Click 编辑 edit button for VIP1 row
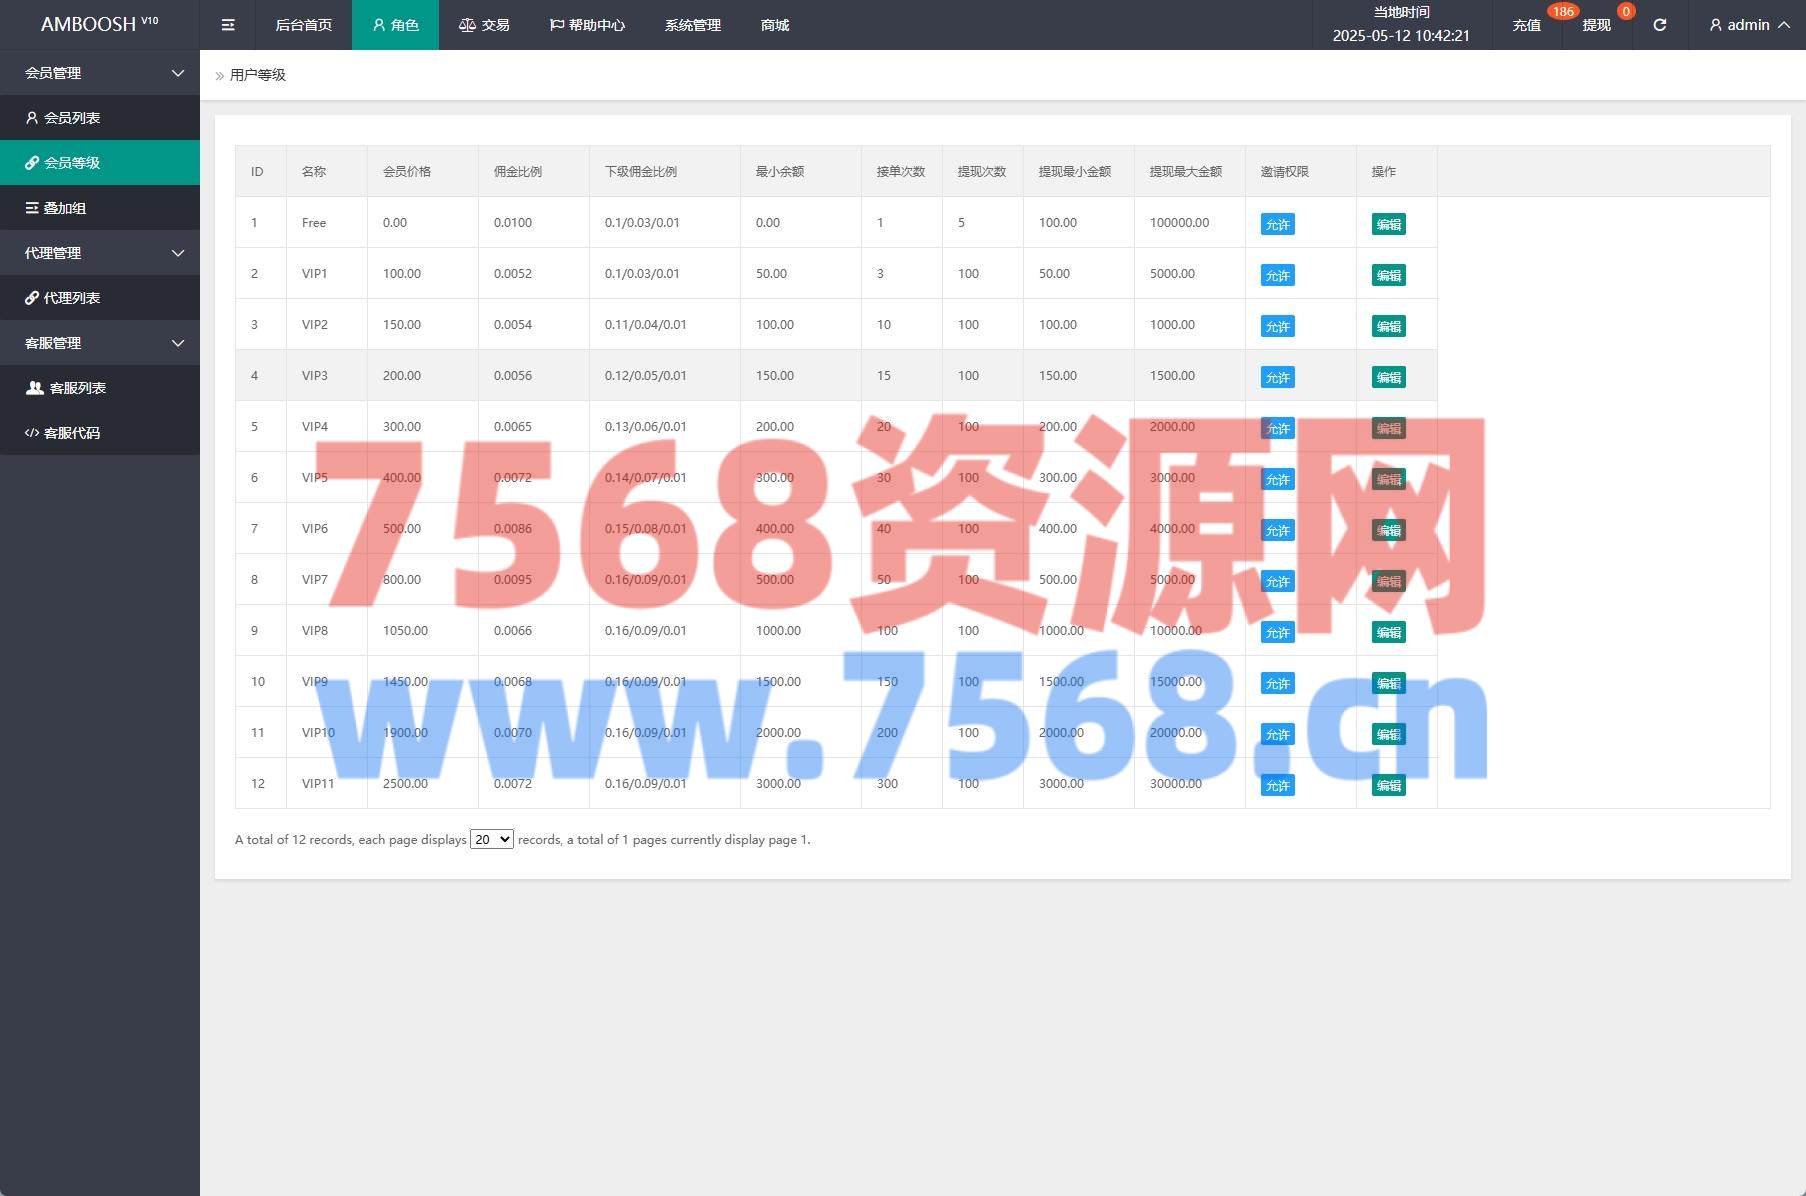The width and height of the screenshot is (1806, 1196). click(1388, 275)
